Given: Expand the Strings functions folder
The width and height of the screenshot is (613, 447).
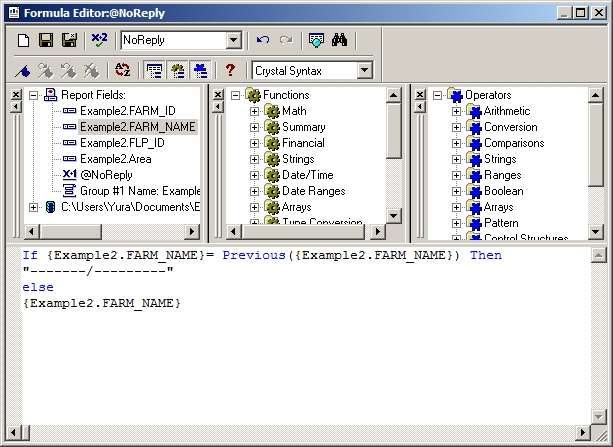Looking at the screenshot, I should point(254,160).
